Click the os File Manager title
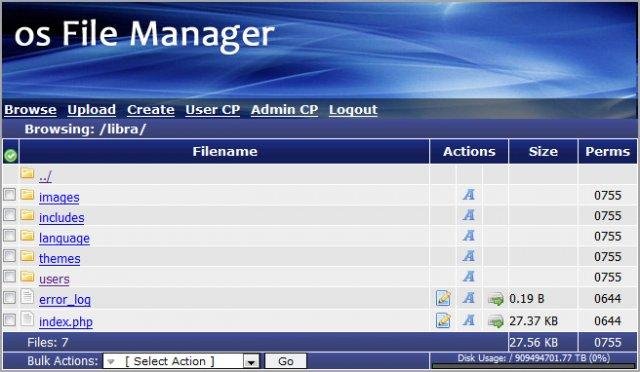Viewport: 640px width, 372px height. point(144,35)
